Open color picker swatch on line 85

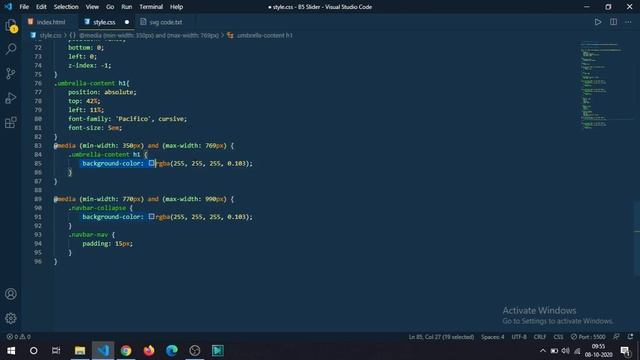(x=151, y=163)
